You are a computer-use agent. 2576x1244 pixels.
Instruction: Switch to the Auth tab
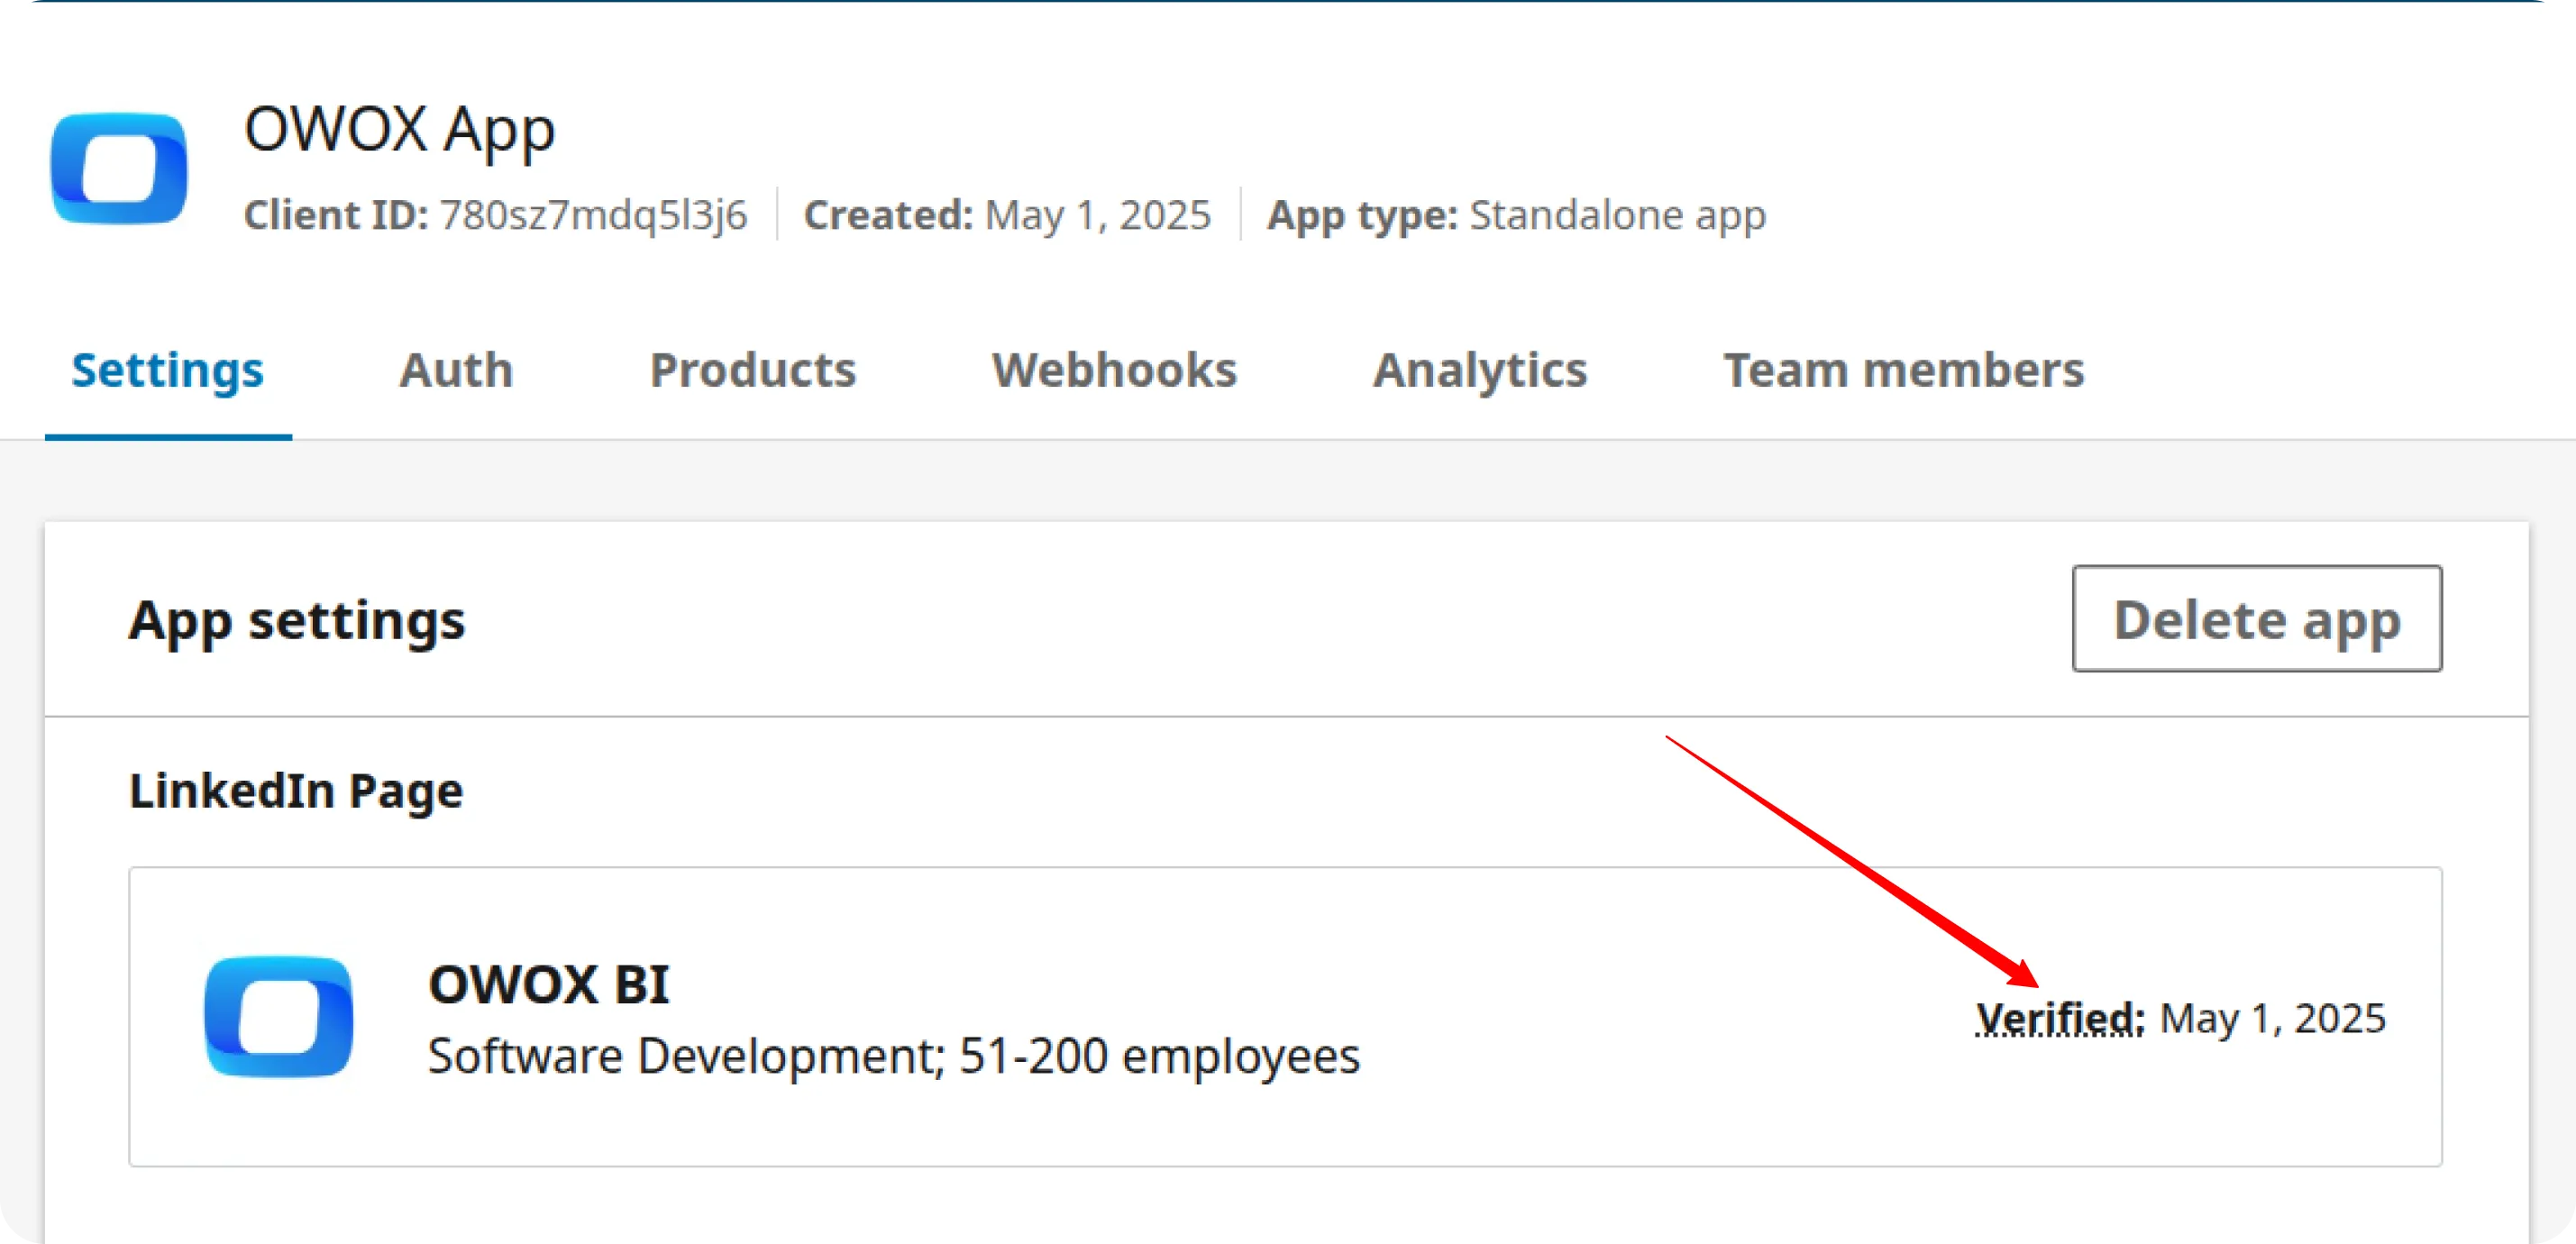click(456, 370)
